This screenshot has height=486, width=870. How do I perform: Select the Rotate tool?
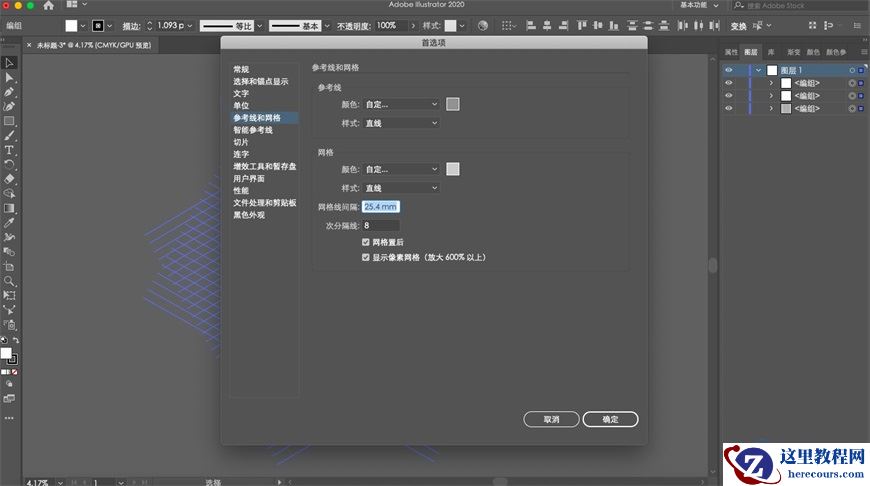coord(9,164)
